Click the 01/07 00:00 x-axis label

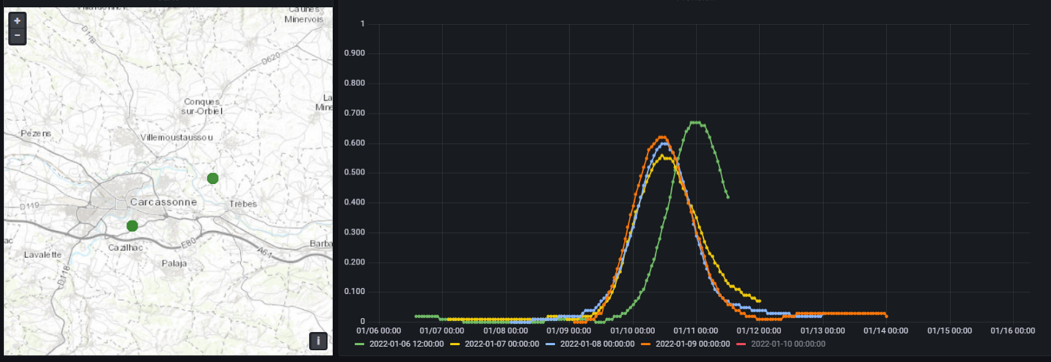coord(442,330)
